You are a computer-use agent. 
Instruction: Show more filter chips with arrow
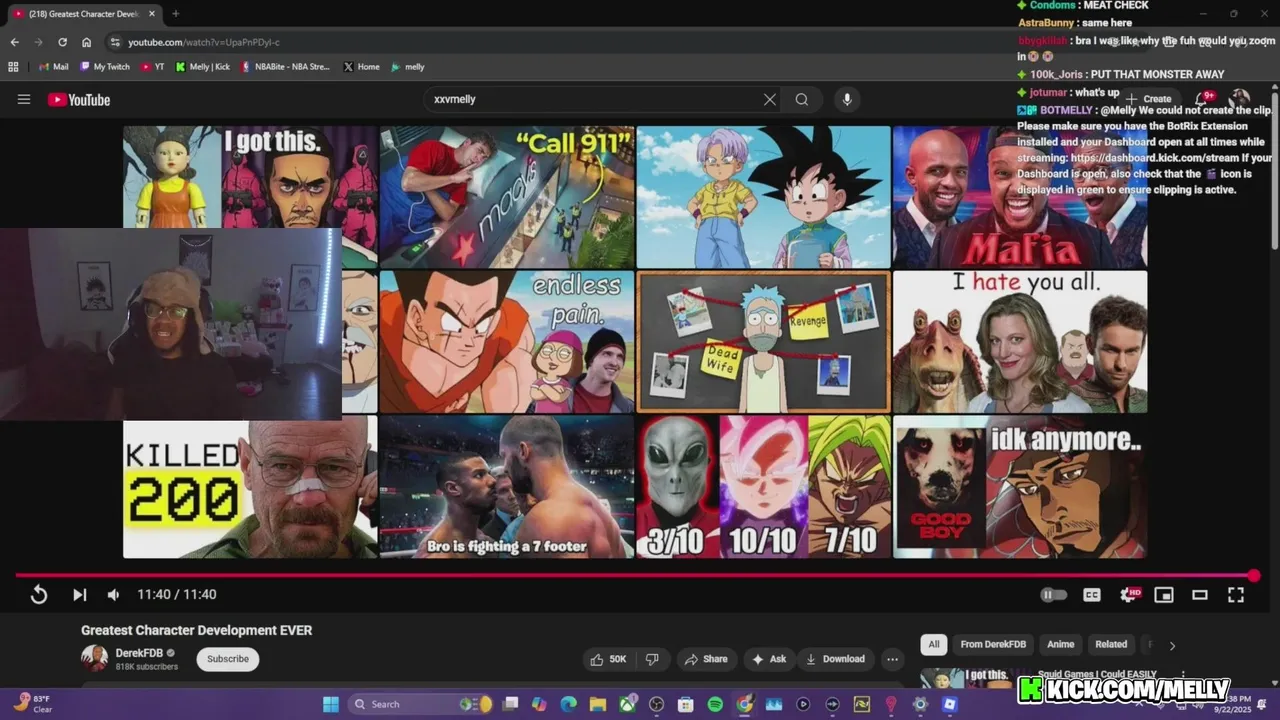click(x=1172, y=645)
